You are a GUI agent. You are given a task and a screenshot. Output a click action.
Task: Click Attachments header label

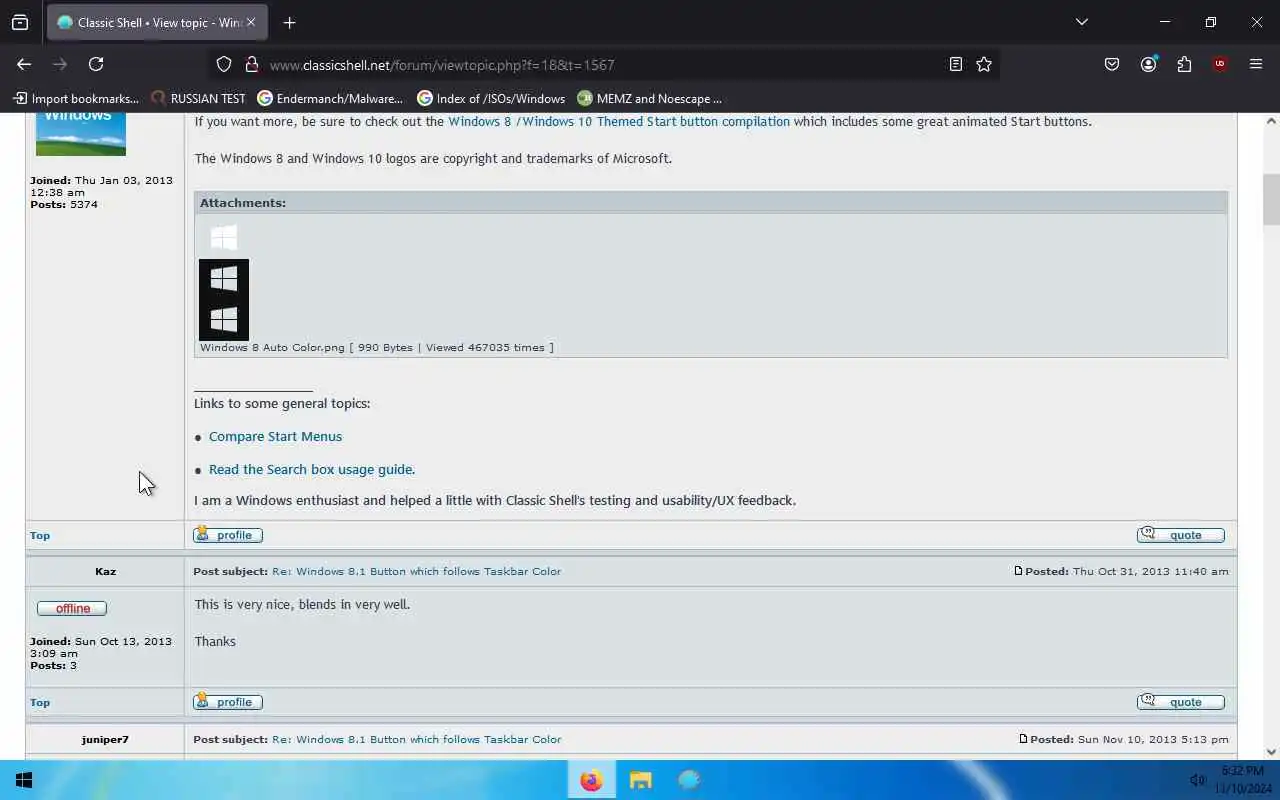pos(243,202)
